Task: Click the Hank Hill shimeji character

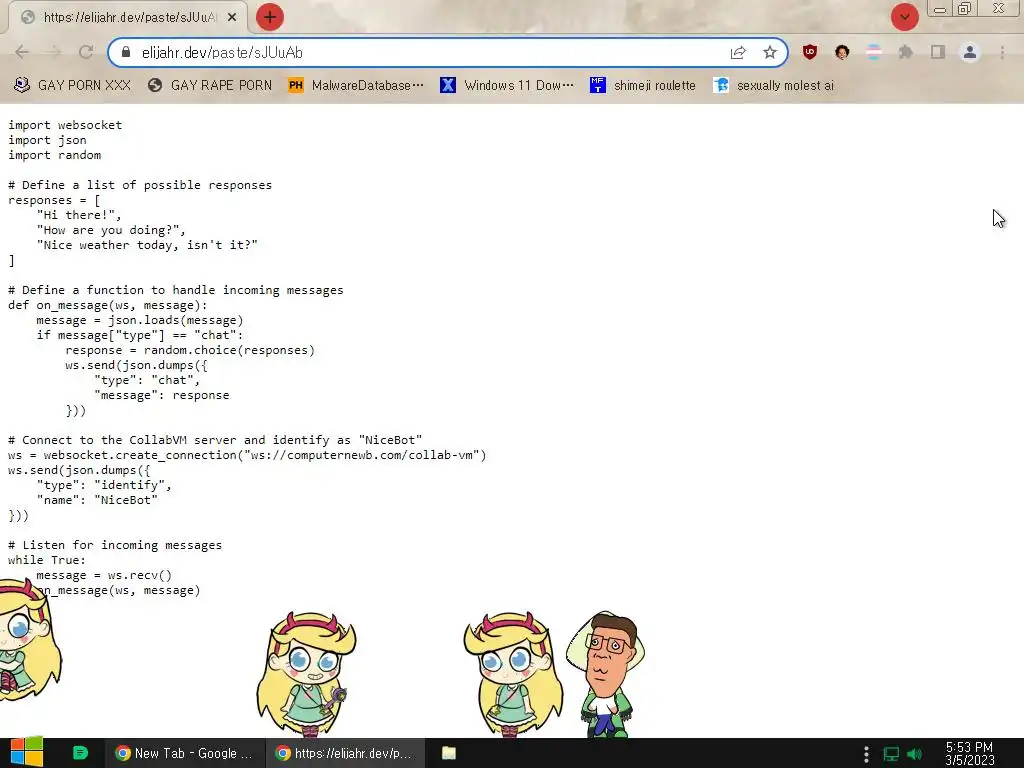Action: [x=605, y=674]
